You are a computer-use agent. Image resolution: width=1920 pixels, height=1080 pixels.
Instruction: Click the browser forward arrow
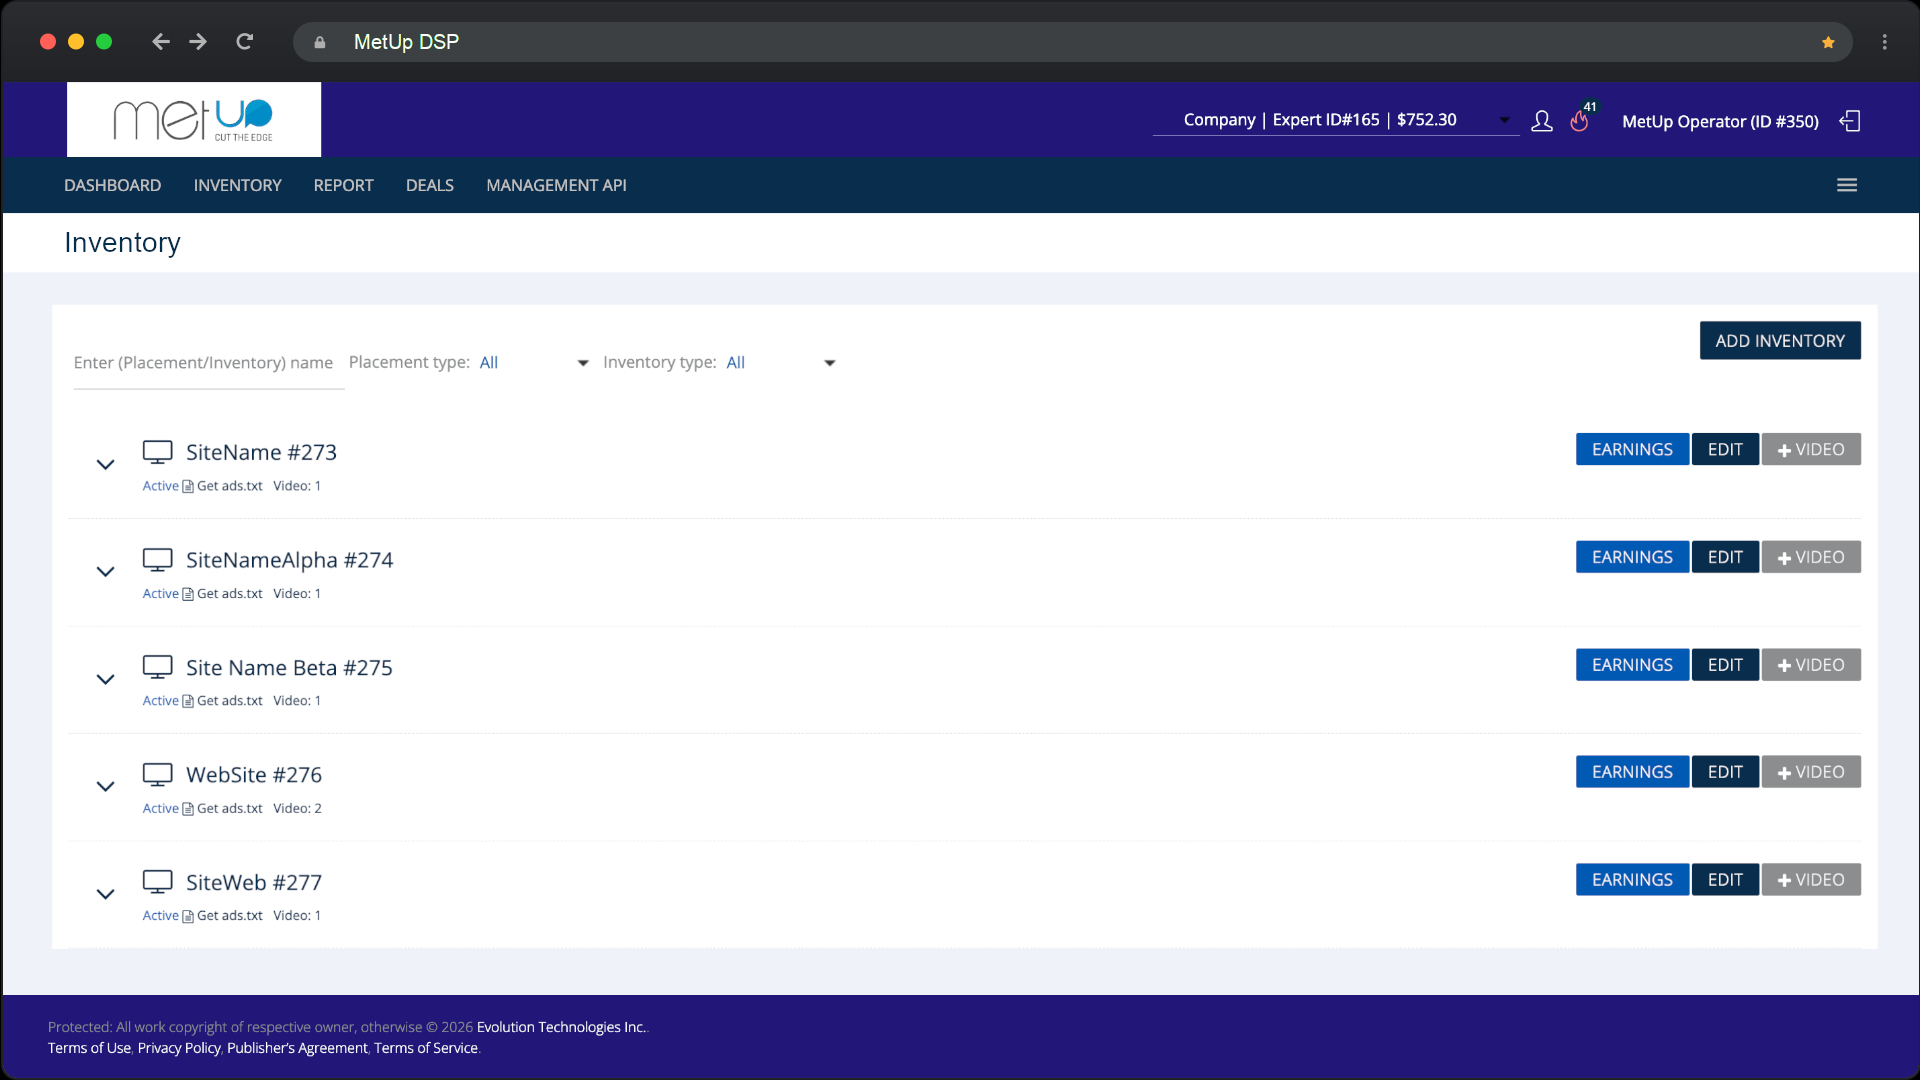(198, 41)
